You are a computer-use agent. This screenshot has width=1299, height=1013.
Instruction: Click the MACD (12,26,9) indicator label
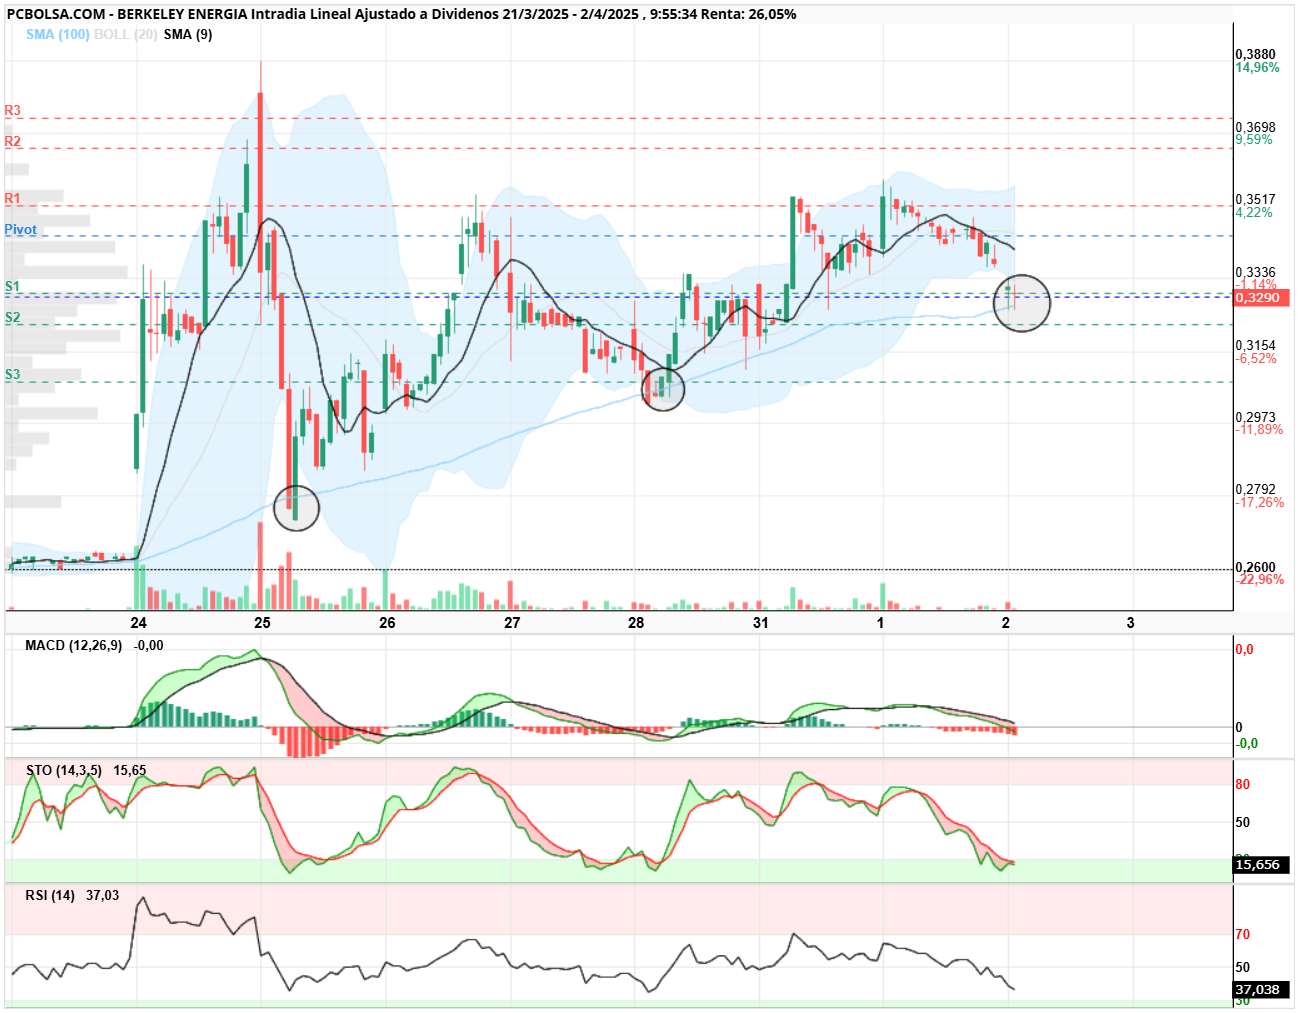74,645
